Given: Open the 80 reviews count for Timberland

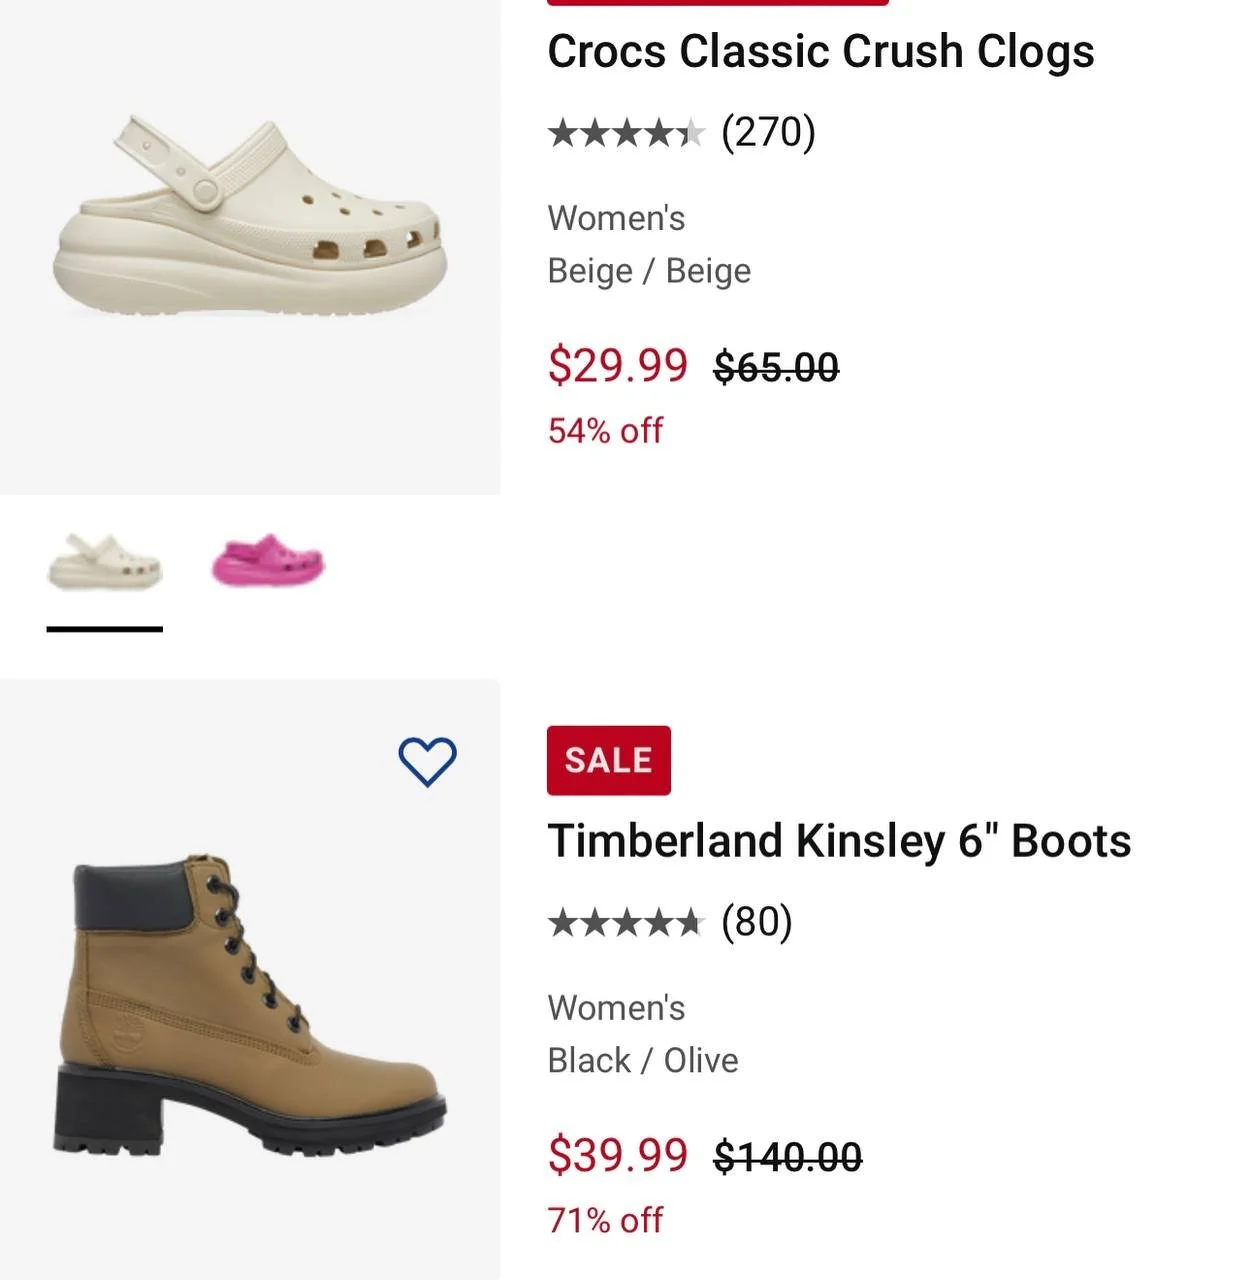Looking at the screenshot, I should 756,921.
